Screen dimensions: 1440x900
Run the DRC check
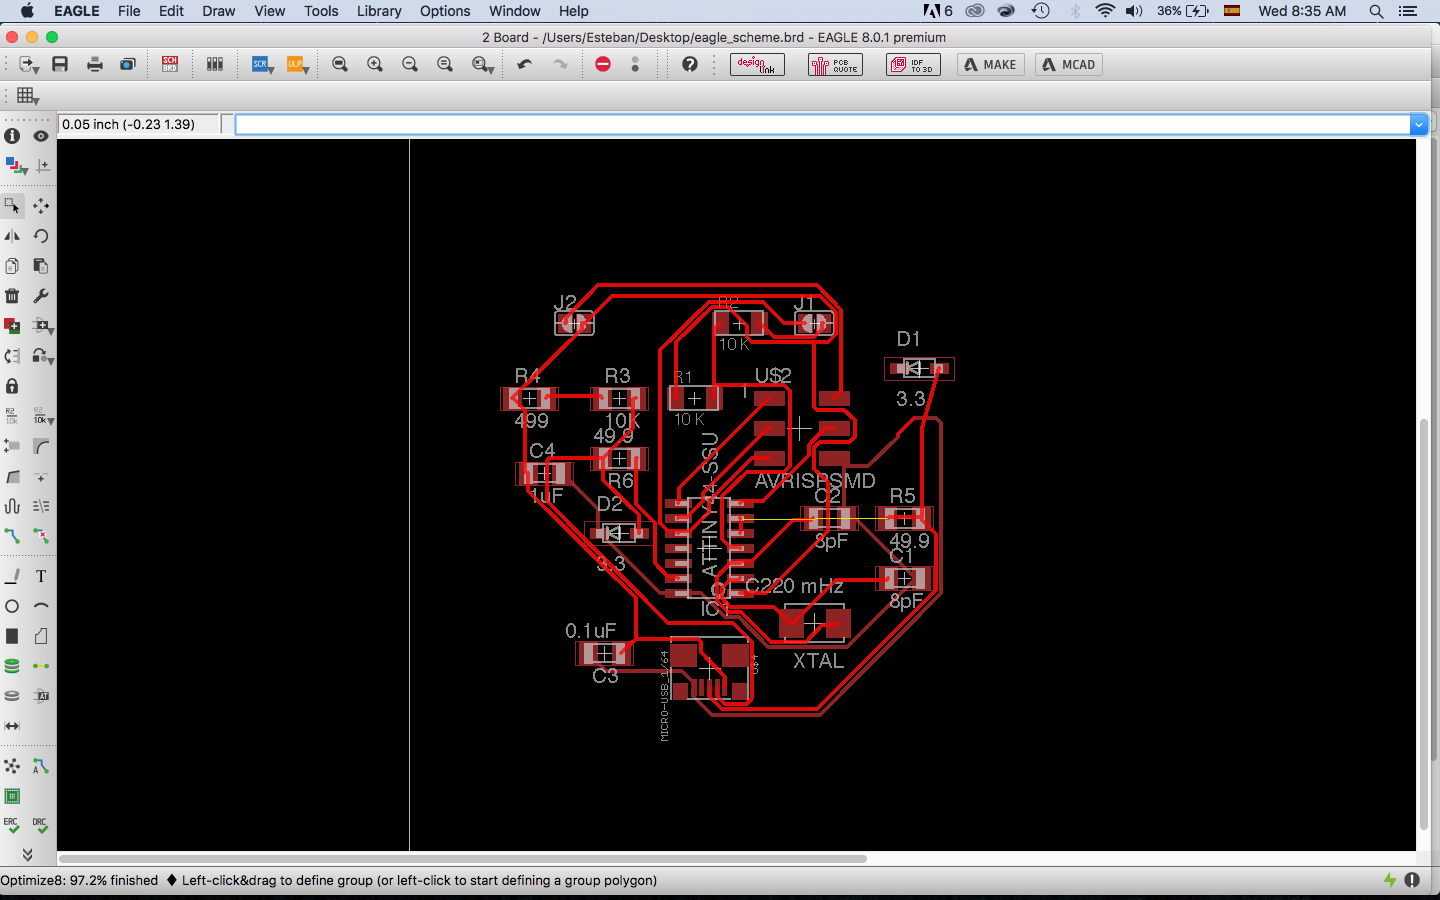(x=41, y=826)
